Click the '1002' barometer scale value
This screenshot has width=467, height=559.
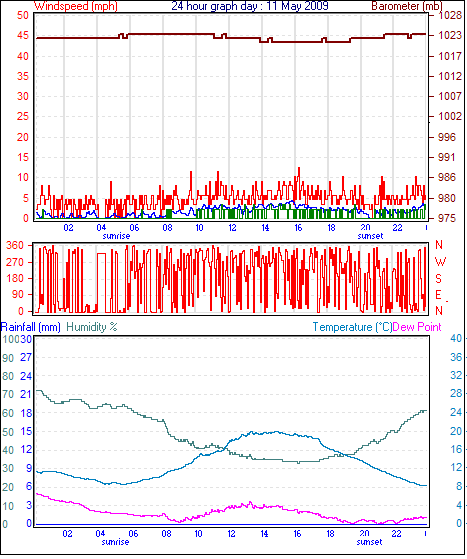pyautogui.click(x=450, y=116)
